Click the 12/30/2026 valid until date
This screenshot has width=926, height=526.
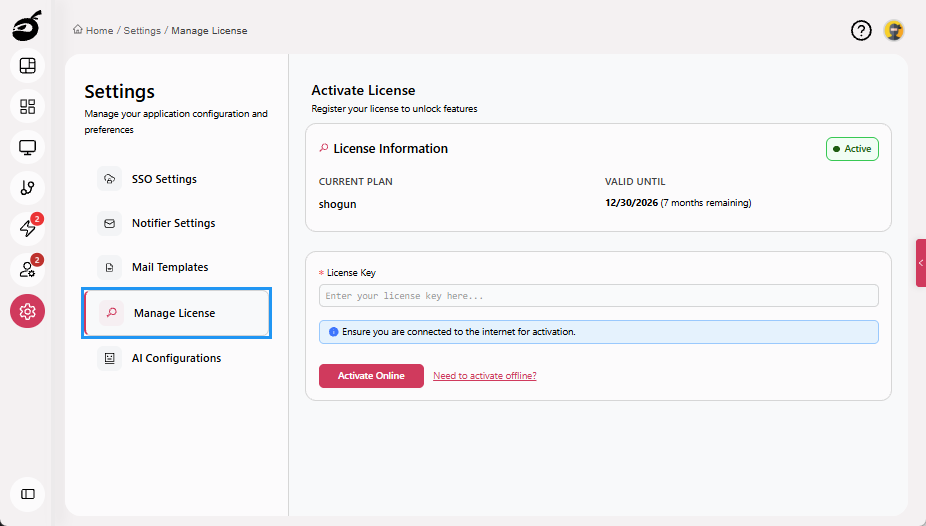coord(631,202)
